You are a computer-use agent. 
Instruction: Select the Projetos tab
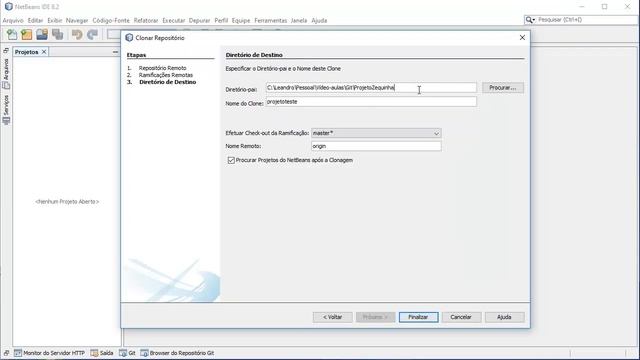pos(27,52)
